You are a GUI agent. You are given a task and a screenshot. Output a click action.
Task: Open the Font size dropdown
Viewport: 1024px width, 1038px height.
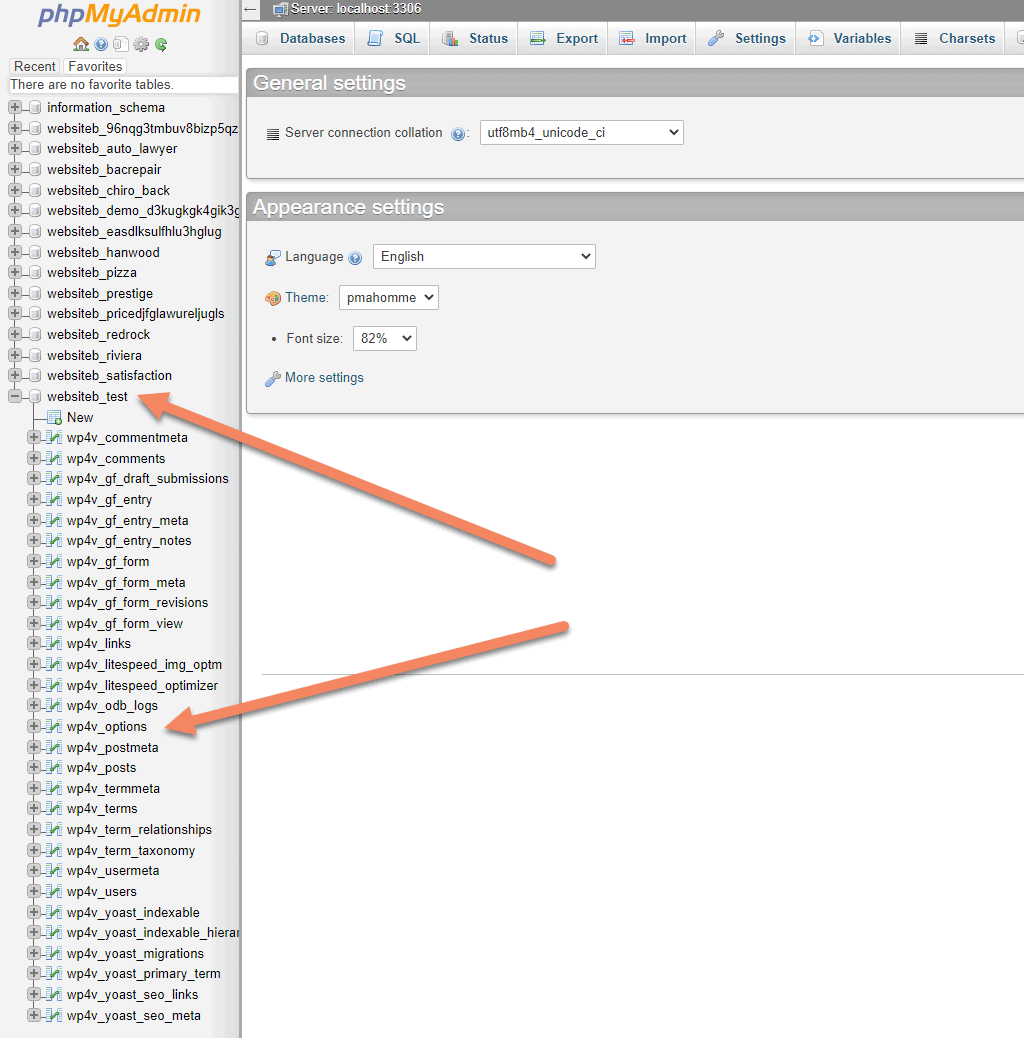tap(384, 338)
